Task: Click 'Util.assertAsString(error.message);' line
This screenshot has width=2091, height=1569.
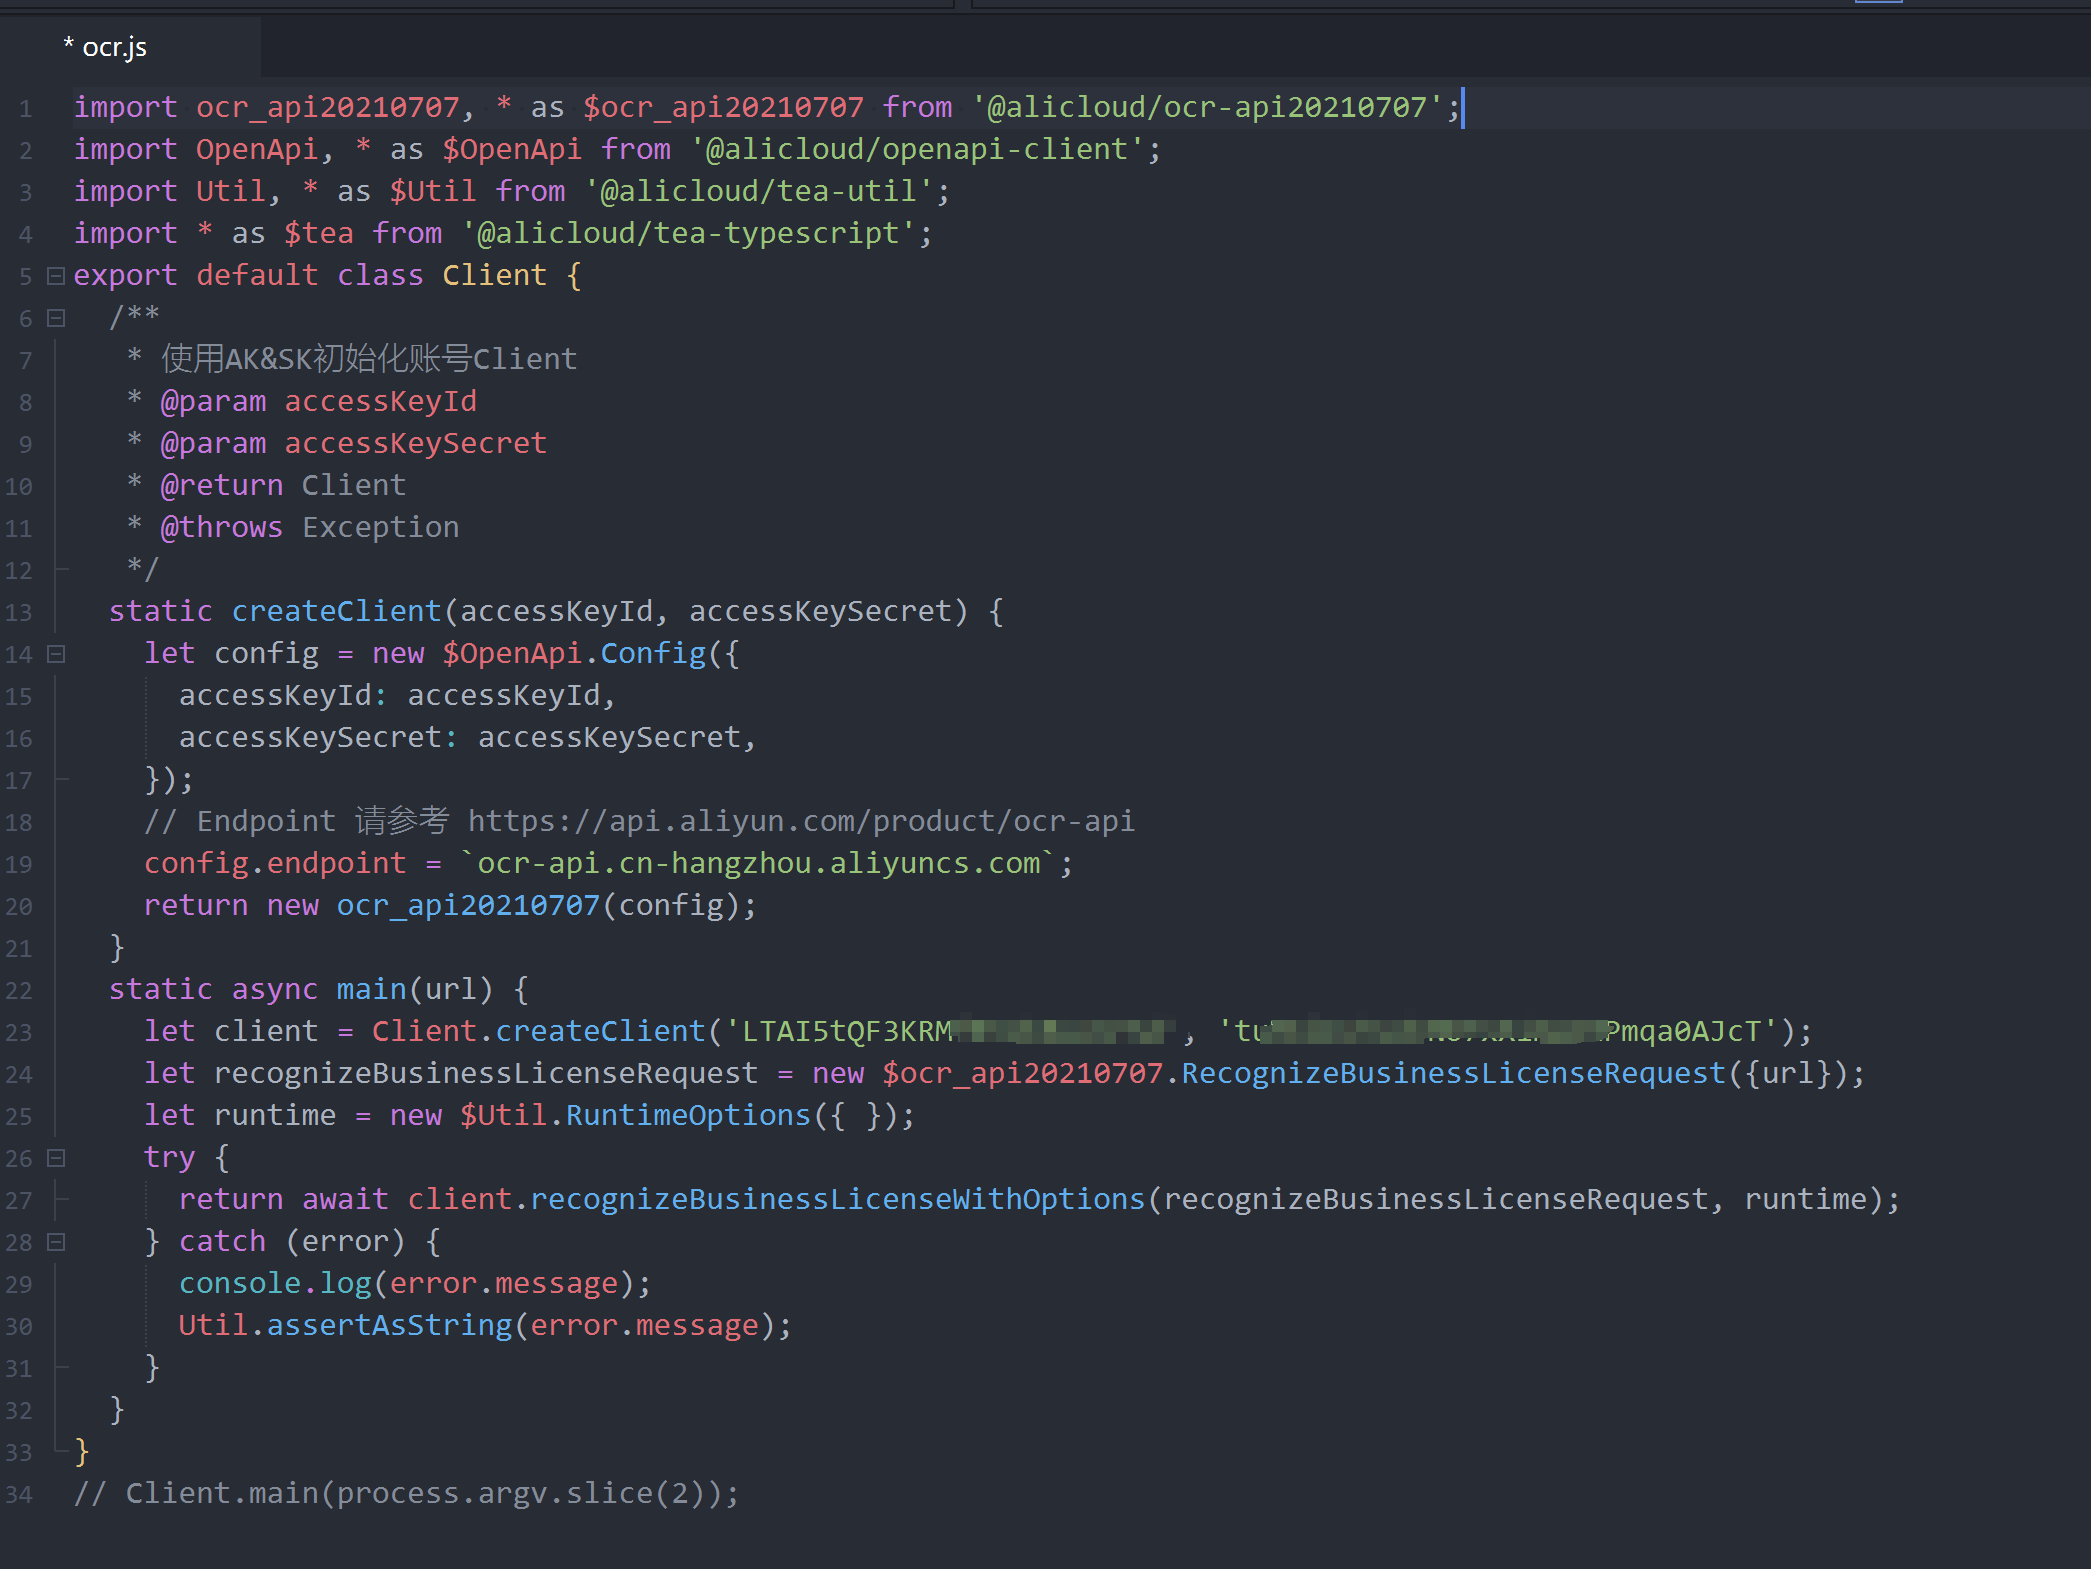Action: [485, 1325]
